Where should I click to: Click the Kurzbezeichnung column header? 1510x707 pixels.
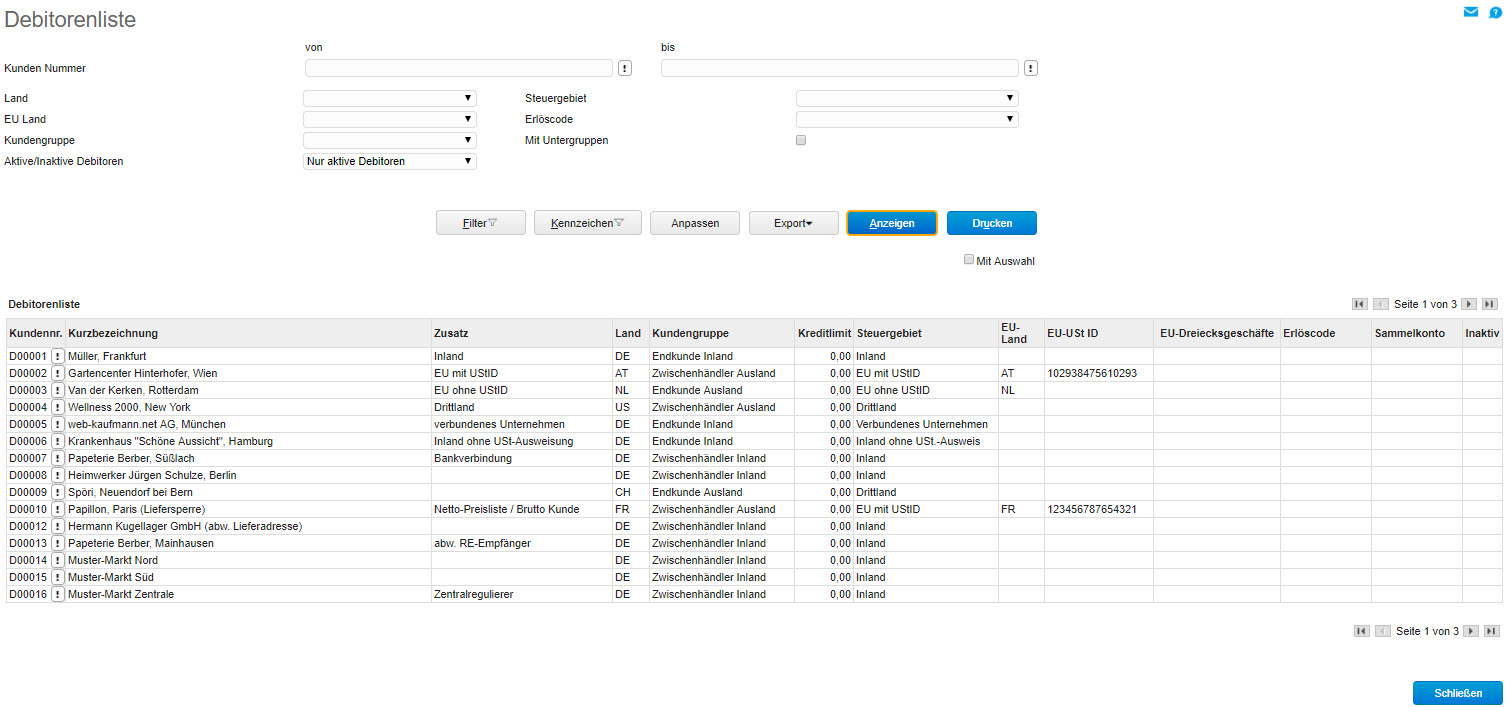coord(113,333)
